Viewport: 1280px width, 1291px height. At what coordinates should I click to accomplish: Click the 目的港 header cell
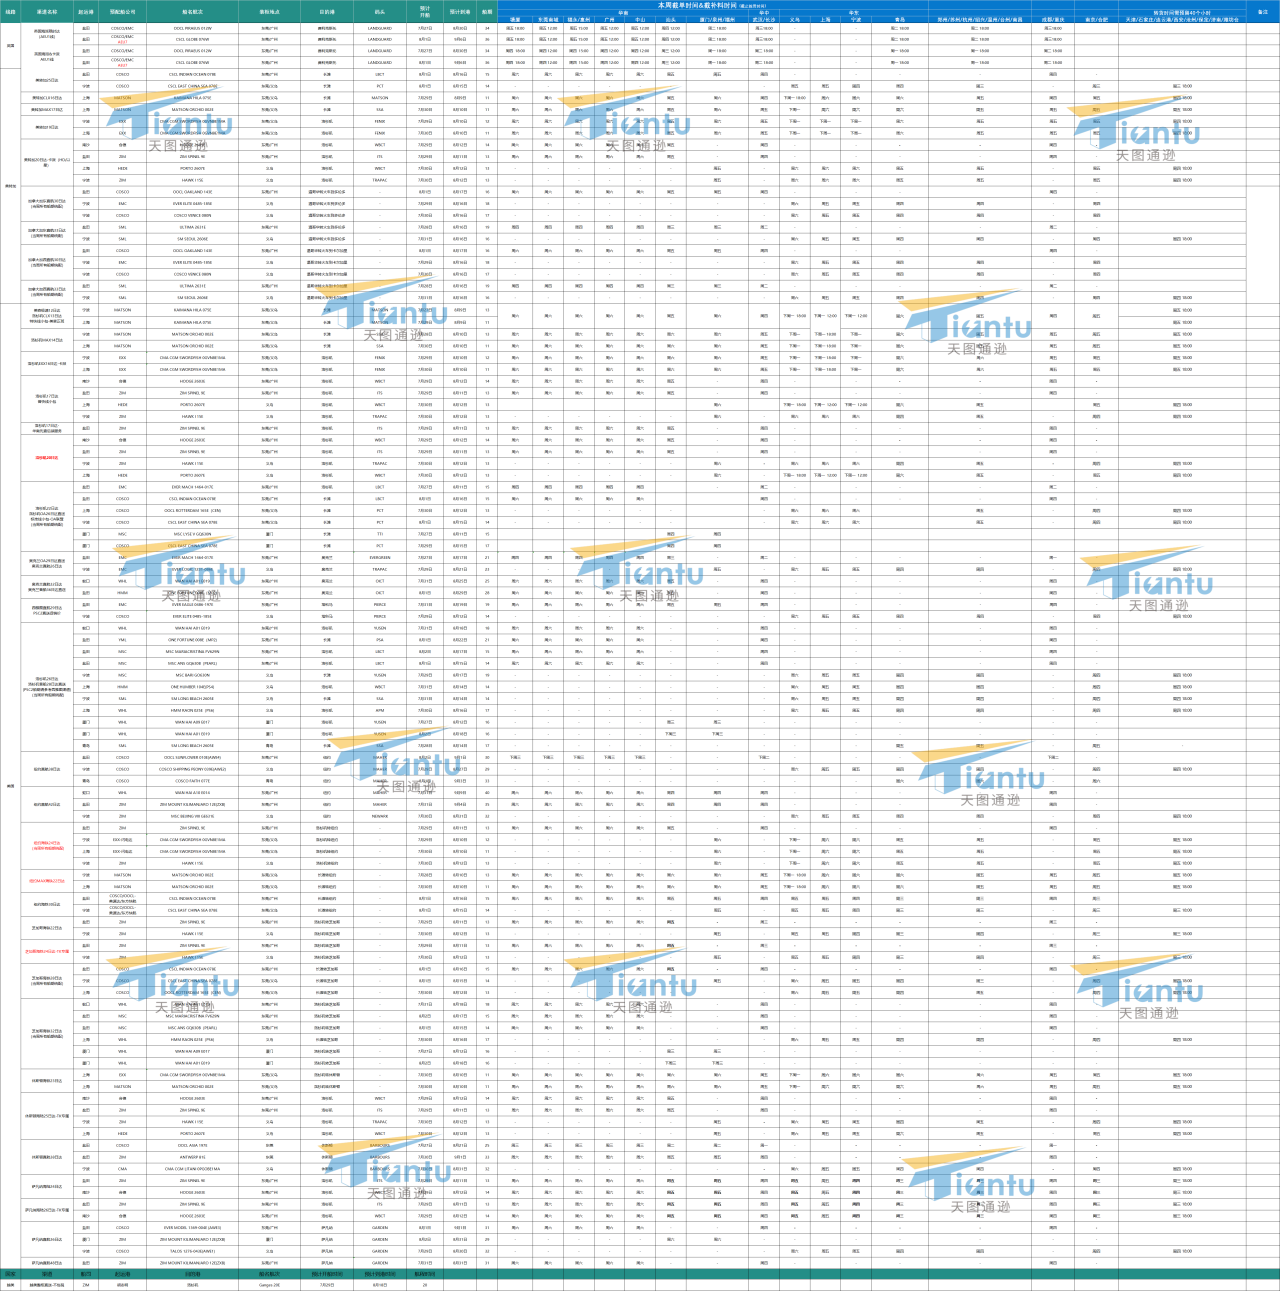coord(327,12)
